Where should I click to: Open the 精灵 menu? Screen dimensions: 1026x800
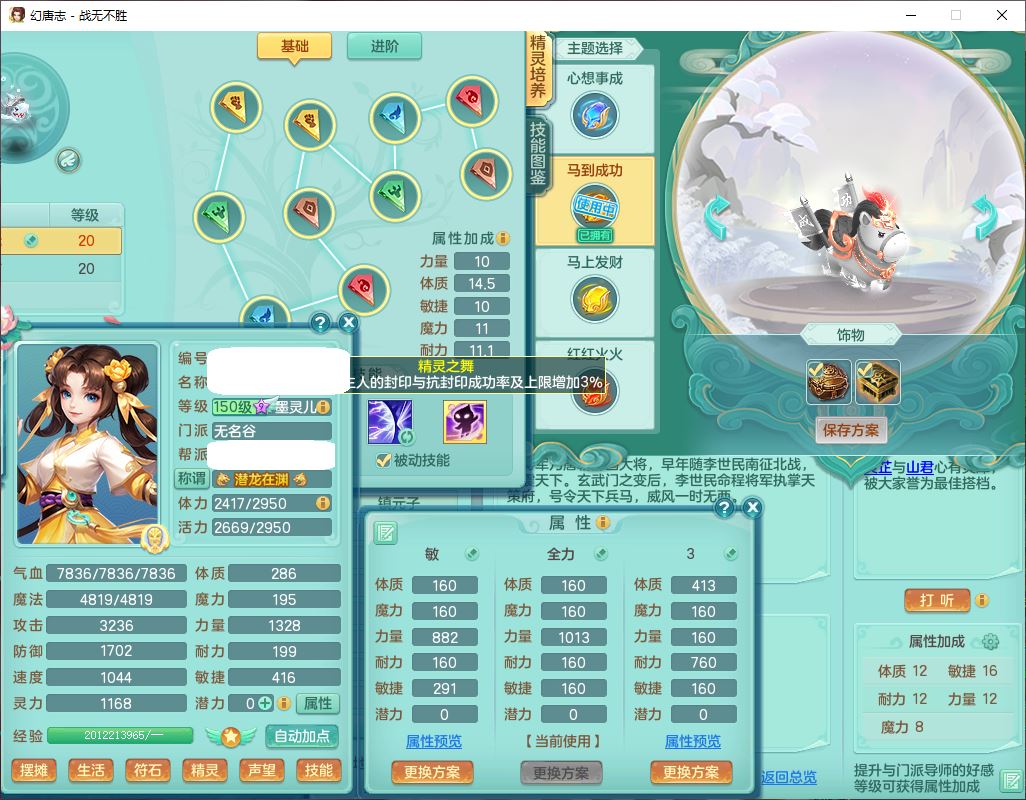pyautogui.click(x=205, y=771)
